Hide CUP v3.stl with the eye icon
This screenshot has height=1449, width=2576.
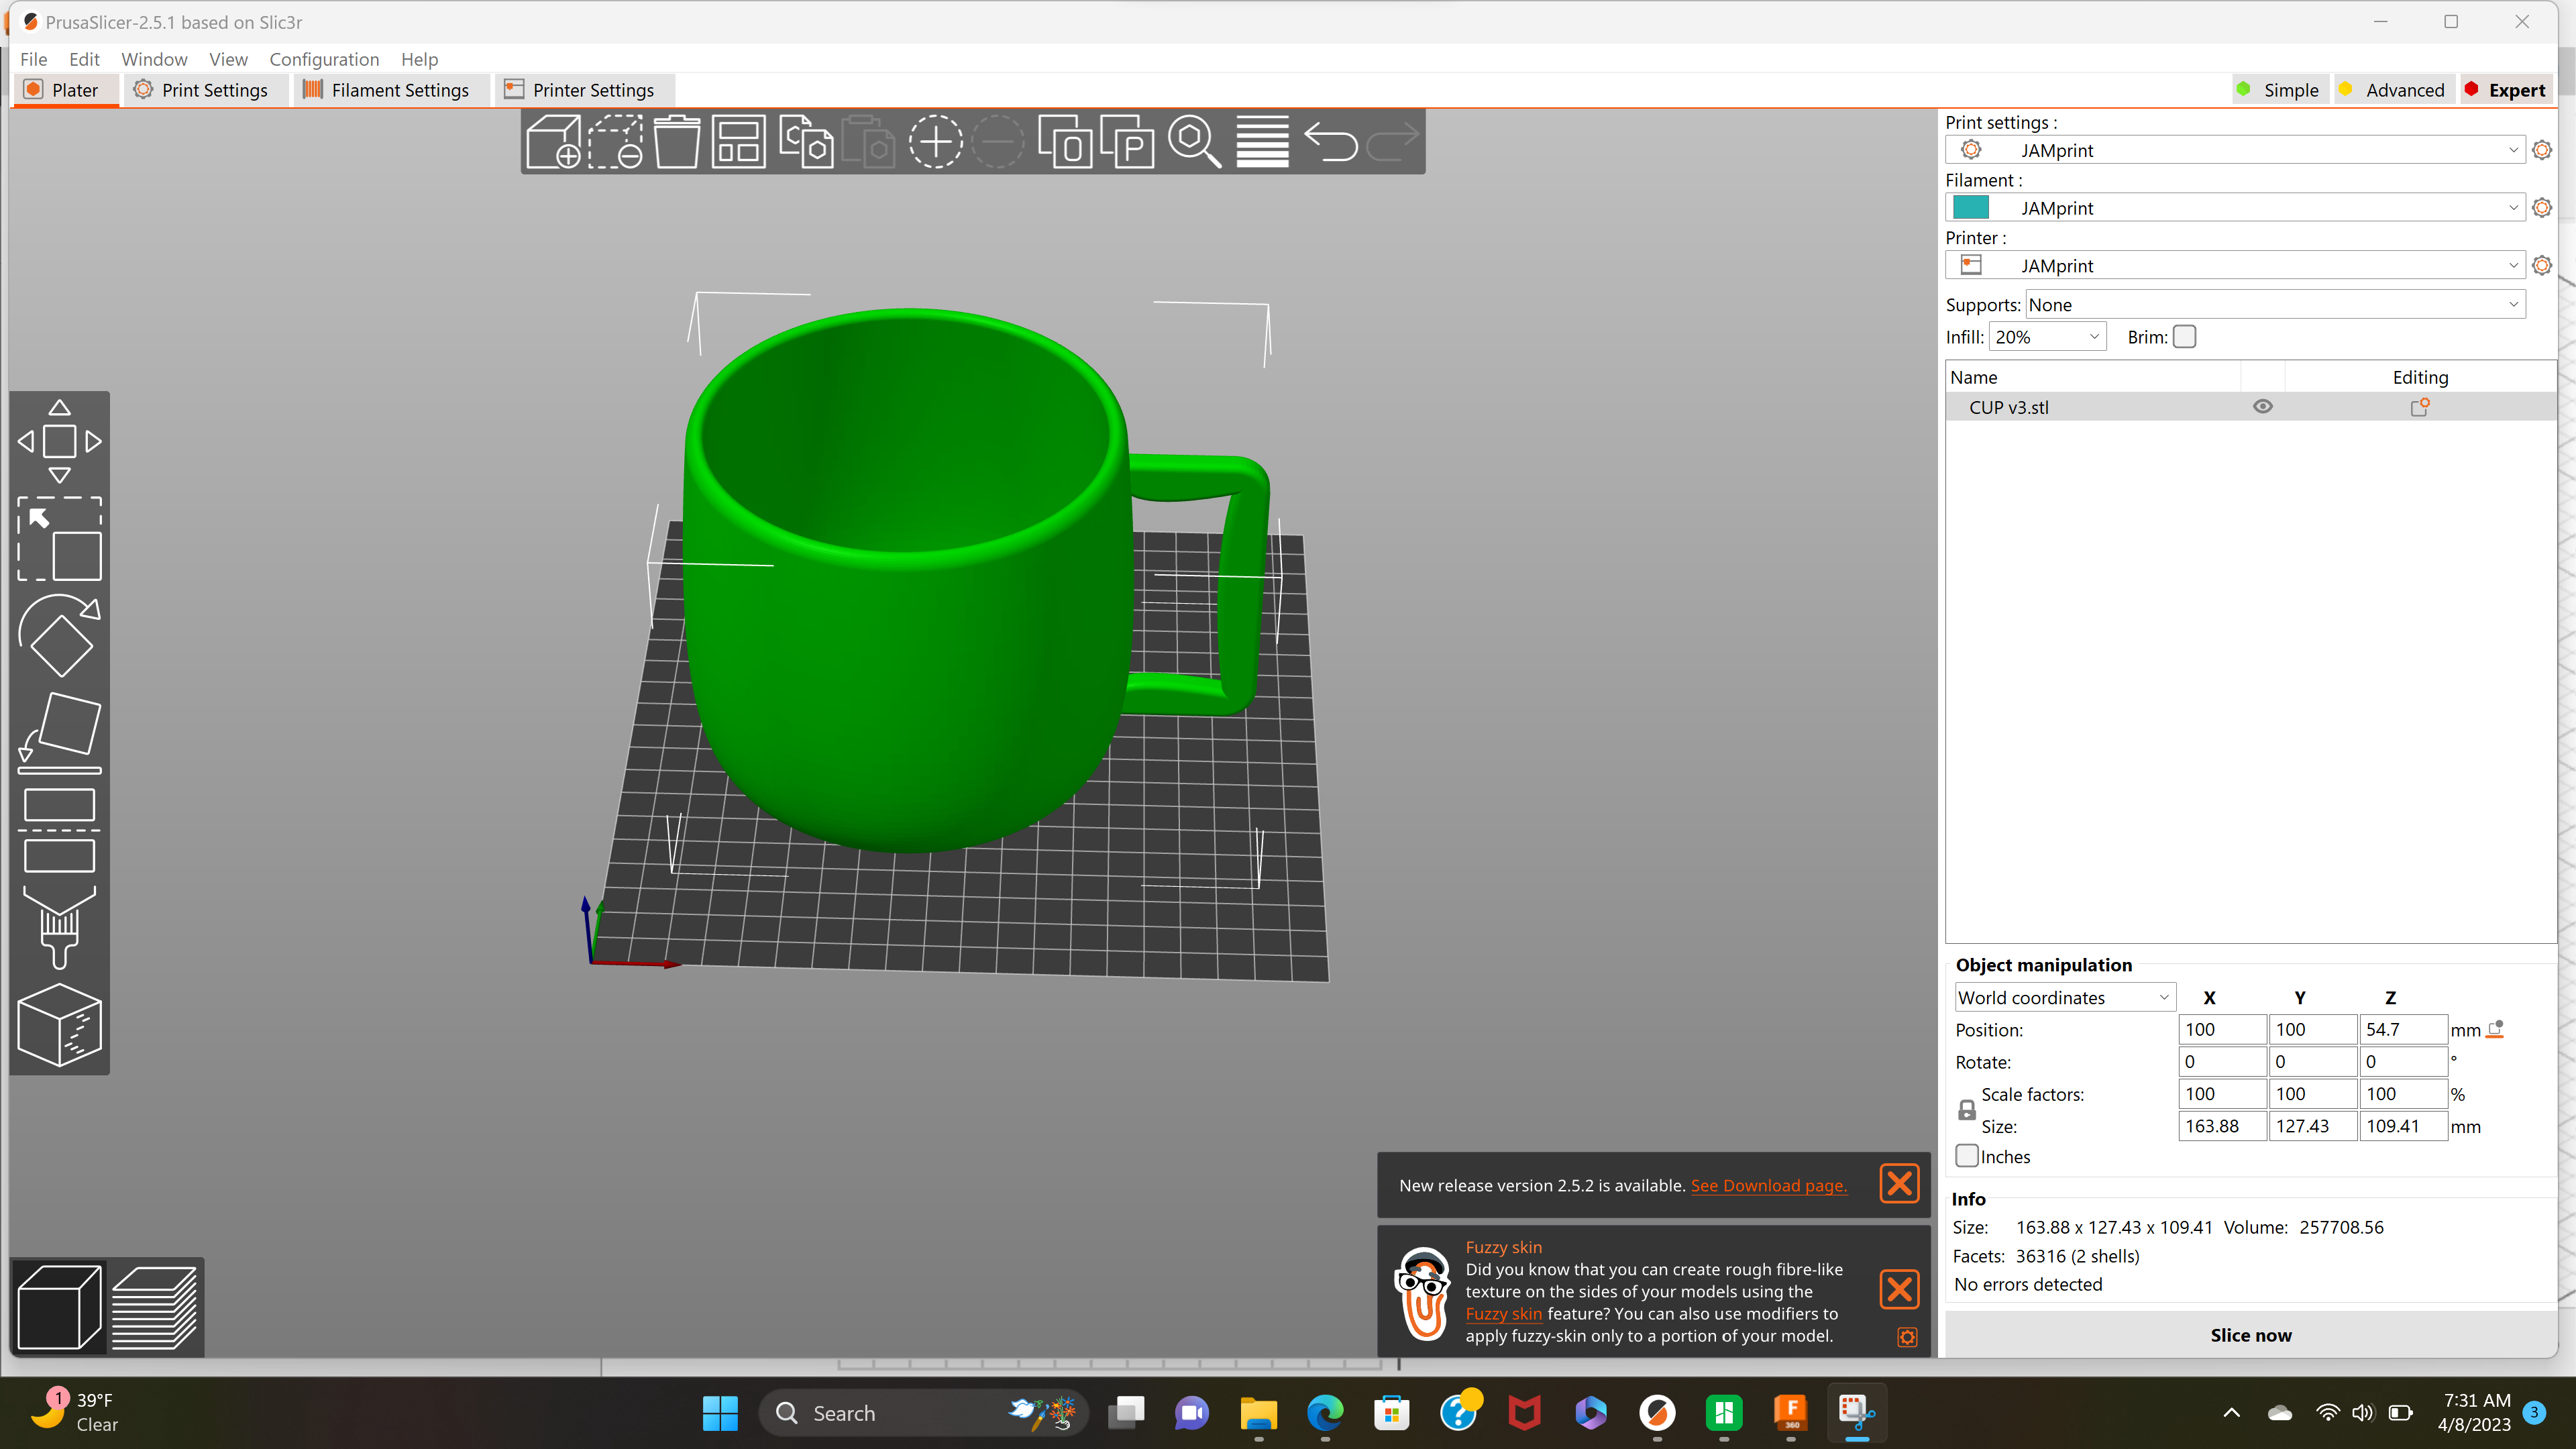pyautogui.click(x=2262, y=407)
